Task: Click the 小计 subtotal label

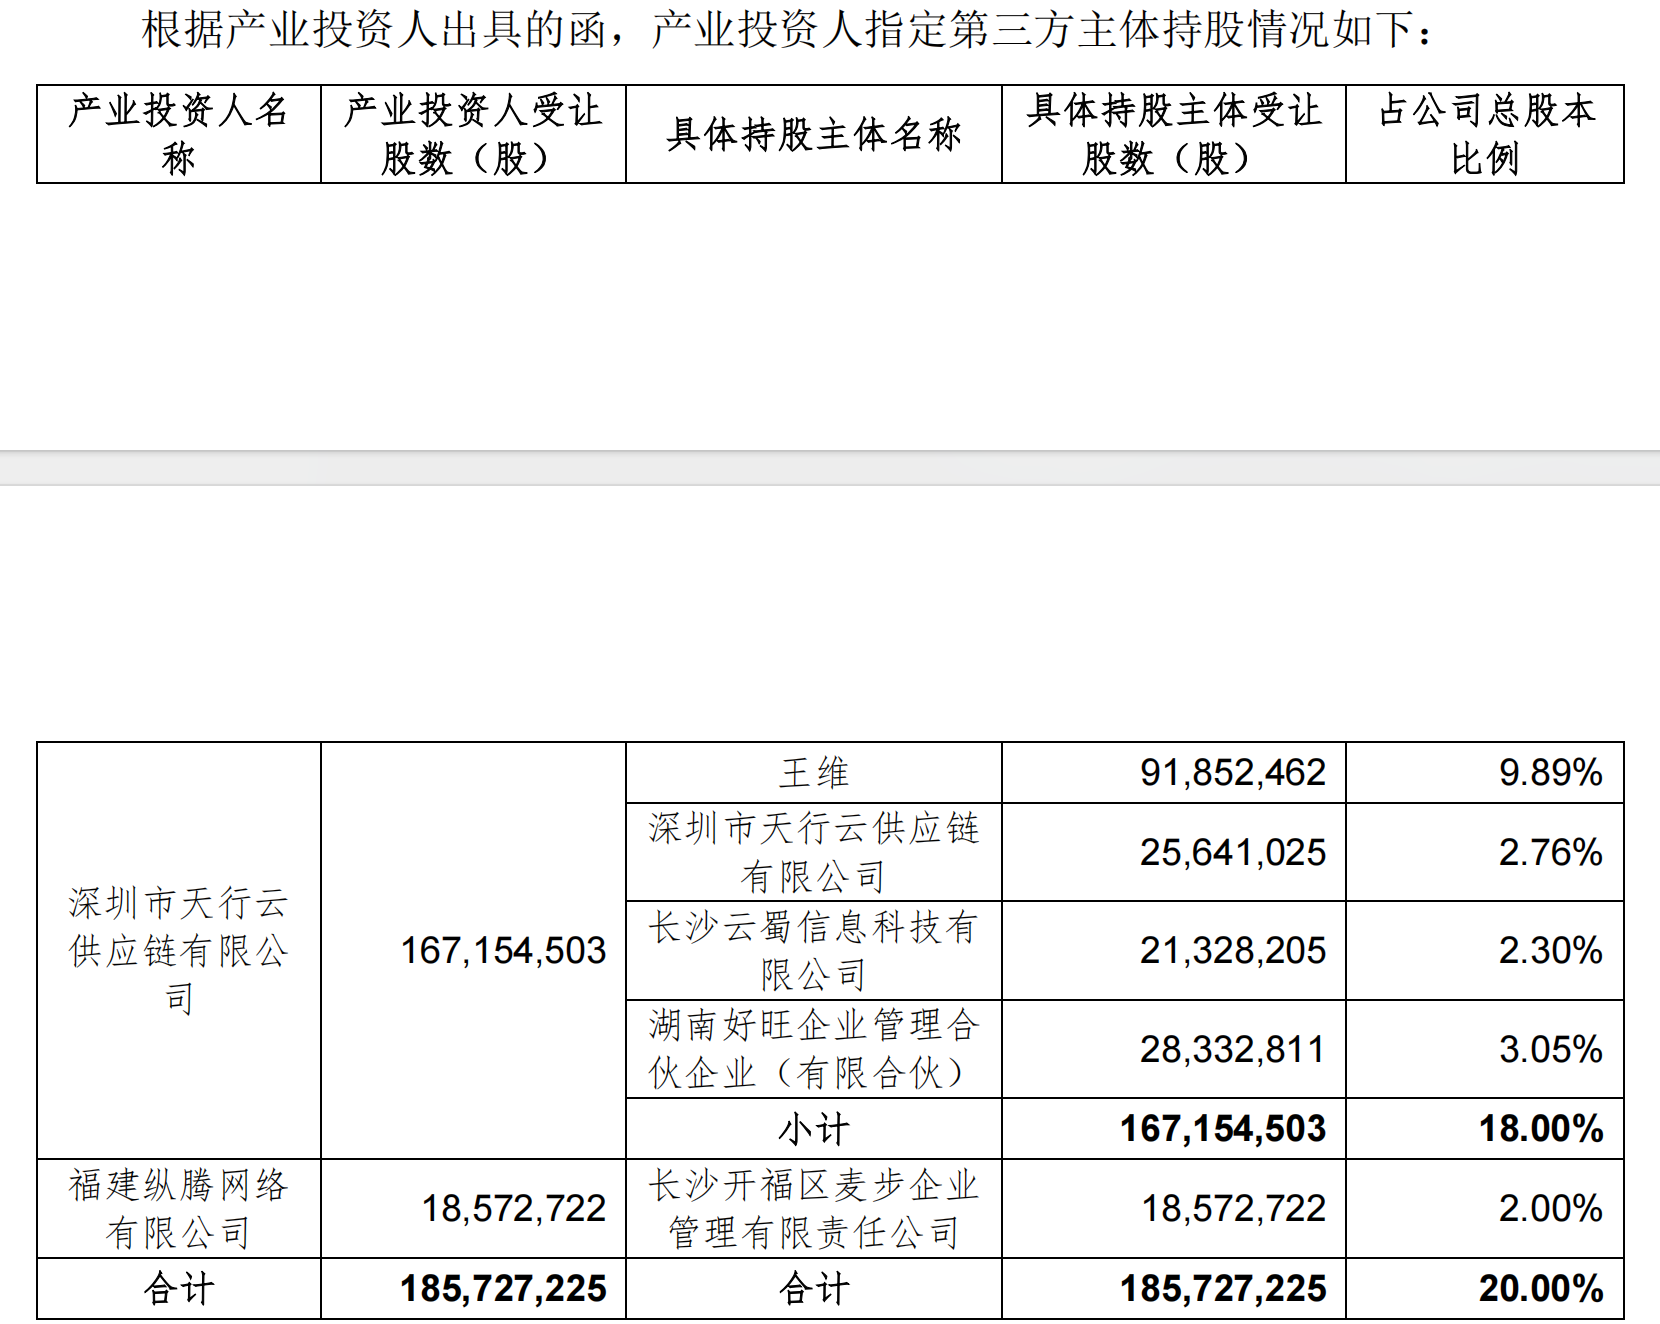Action: [x=814, y=1129]
